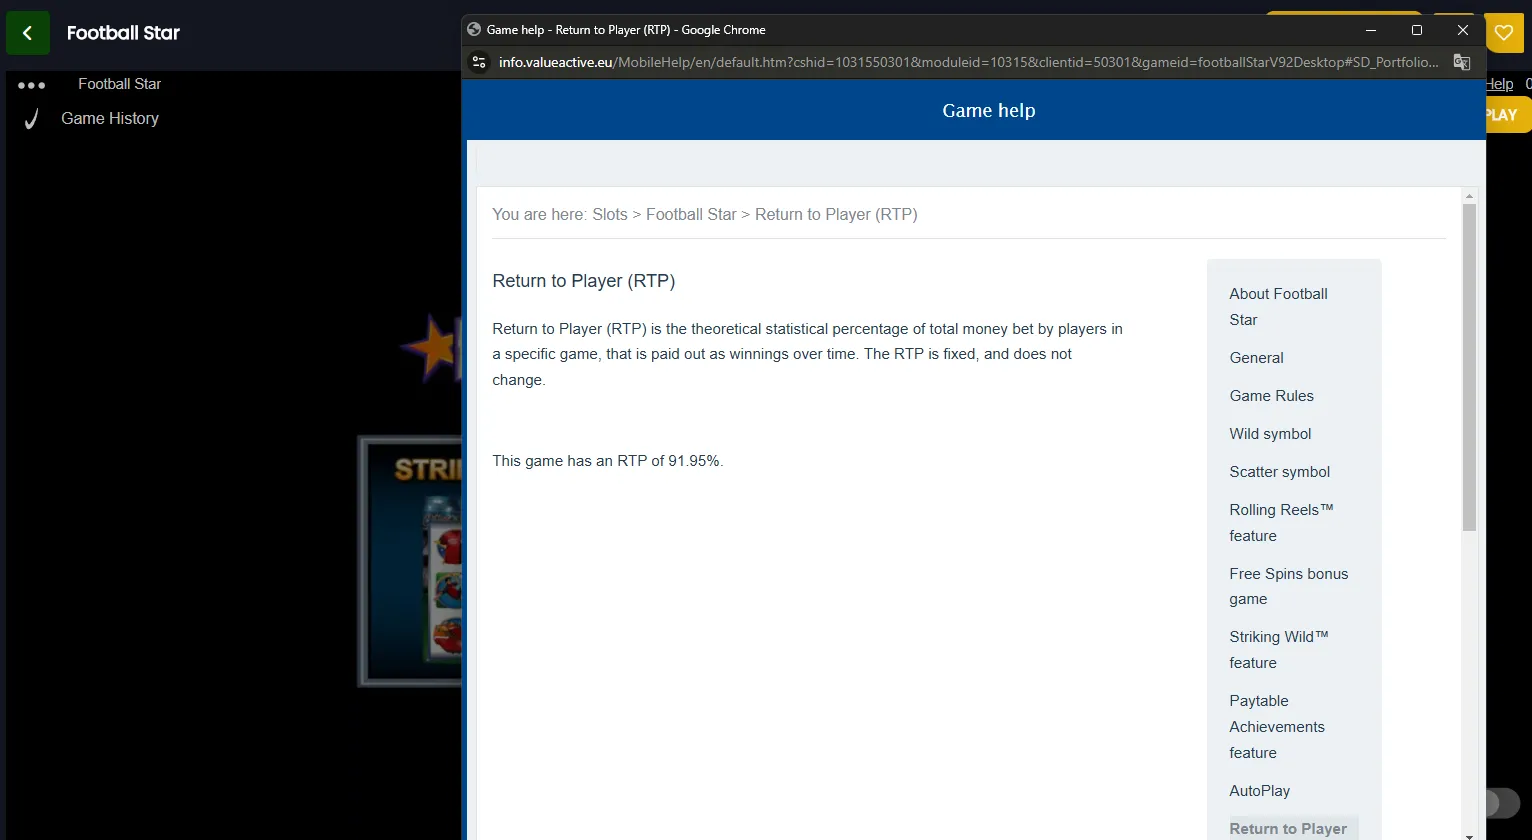Image resolution: width=1532 pixels, height=840 pixels.
Task: Select the Return to Player topic
Action: pyautogui.click(x=1288, y=828)
